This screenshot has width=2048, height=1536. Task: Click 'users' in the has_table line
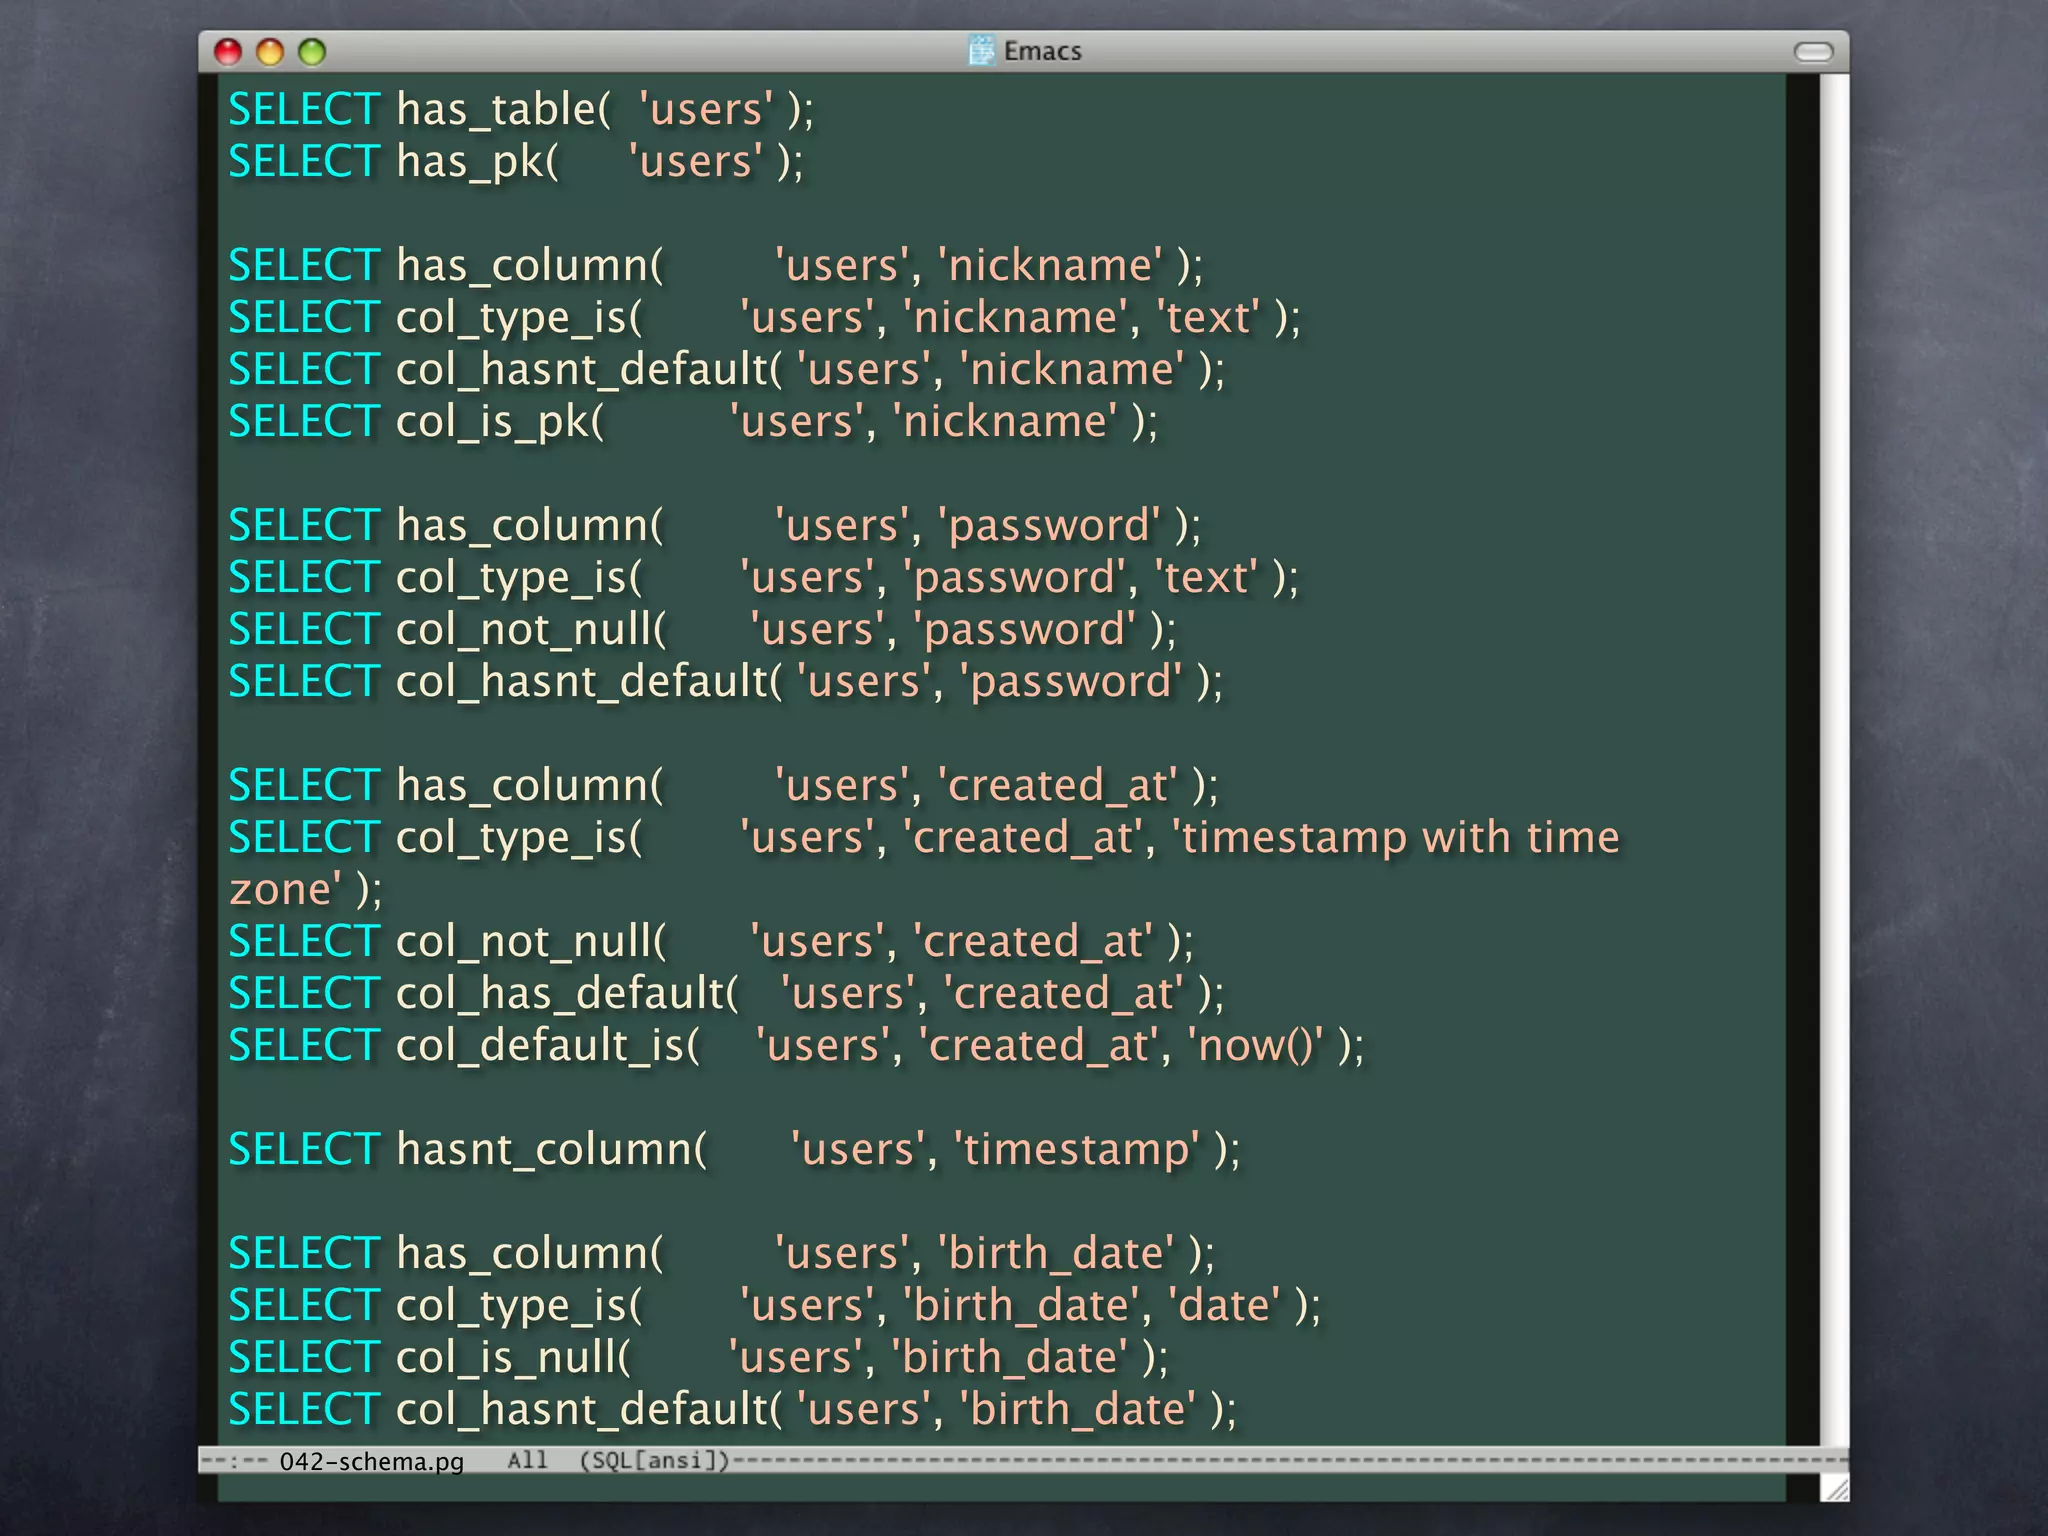[706, 109]
